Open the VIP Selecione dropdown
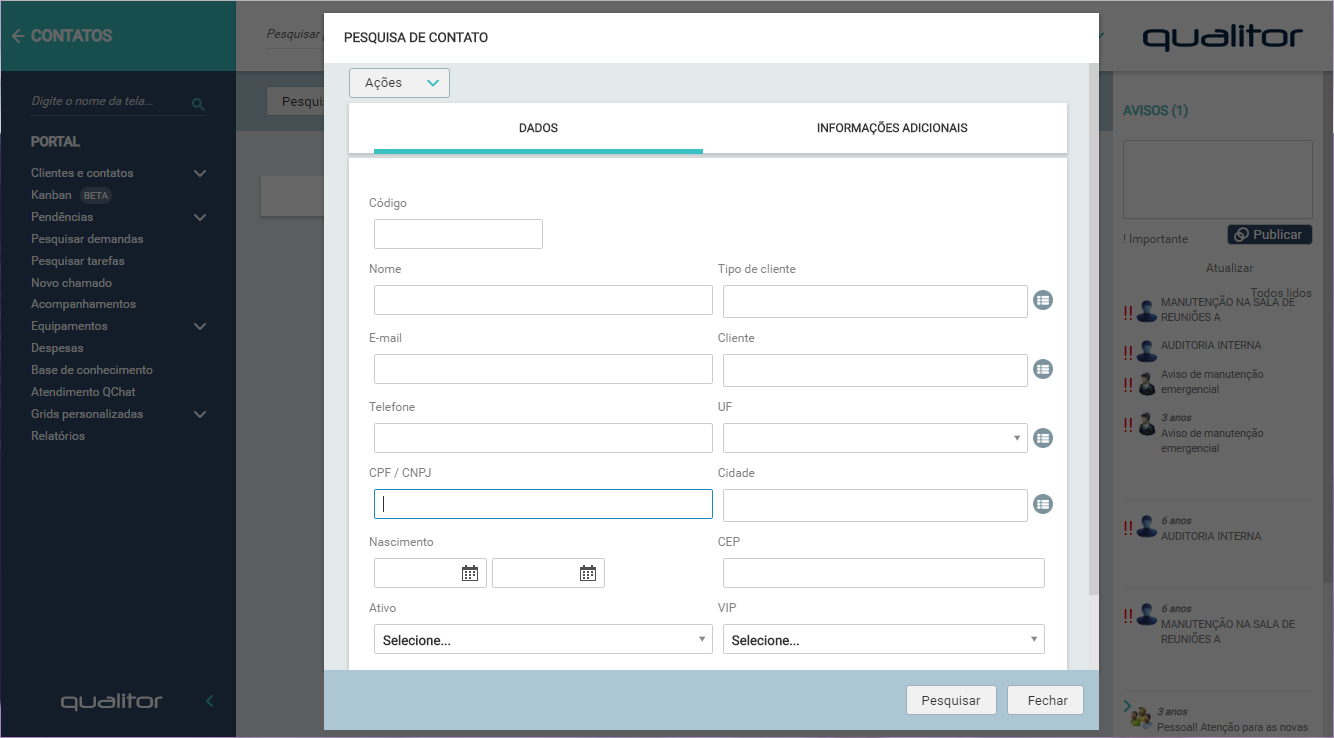The height and width of the screenshot is (738, 1334). pyautogui.click(x=884, y=639)
